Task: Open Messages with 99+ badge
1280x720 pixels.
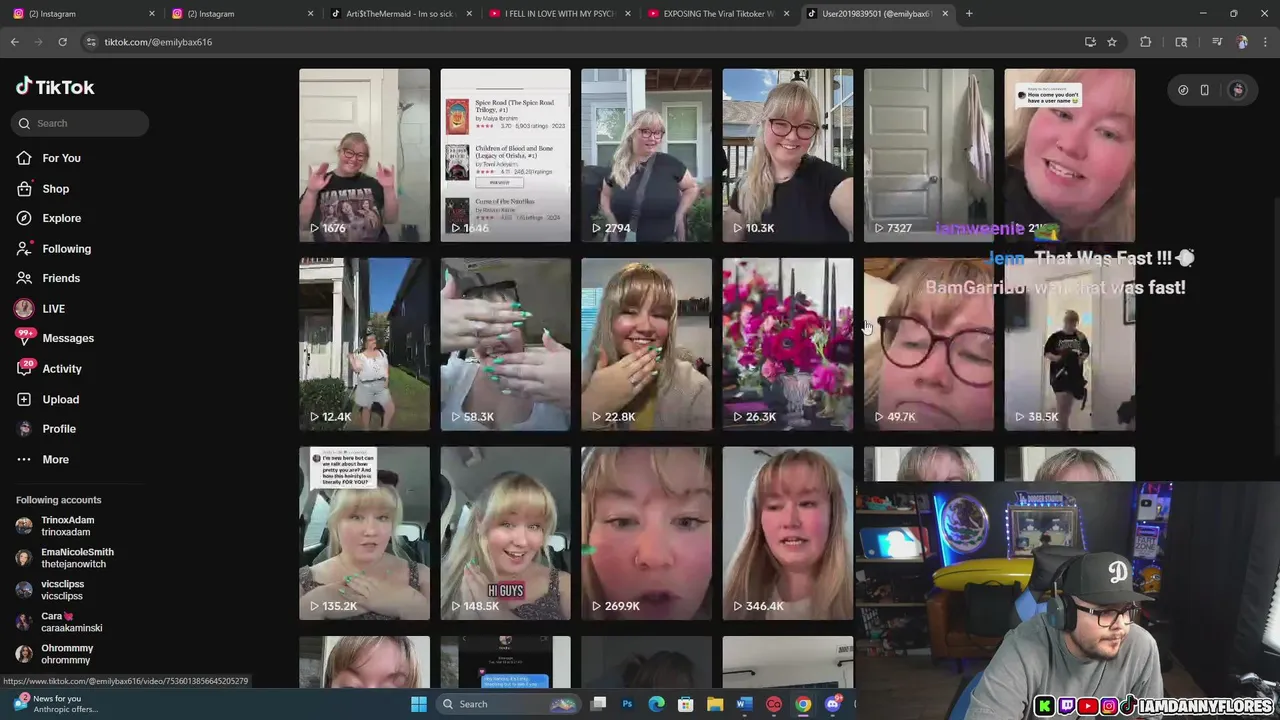Action: point(55,338)
